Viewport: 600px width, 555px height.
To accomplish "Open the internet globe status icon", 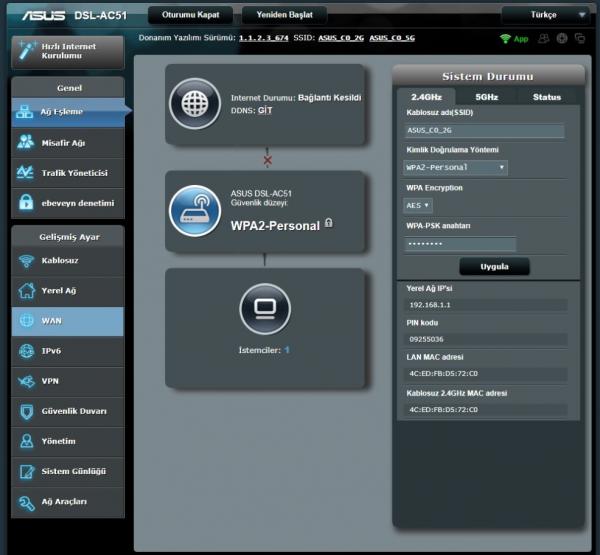I will pyautogui.click(x=195, y=104).
